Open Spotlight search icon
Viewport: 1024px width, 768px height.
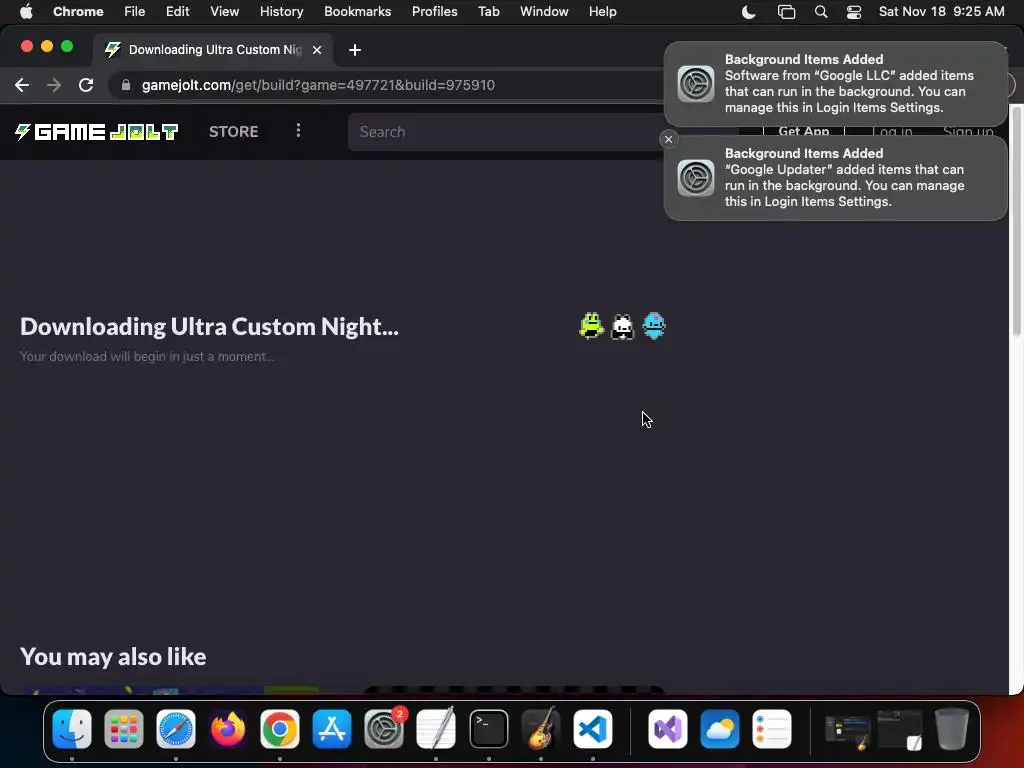point(821,12)
